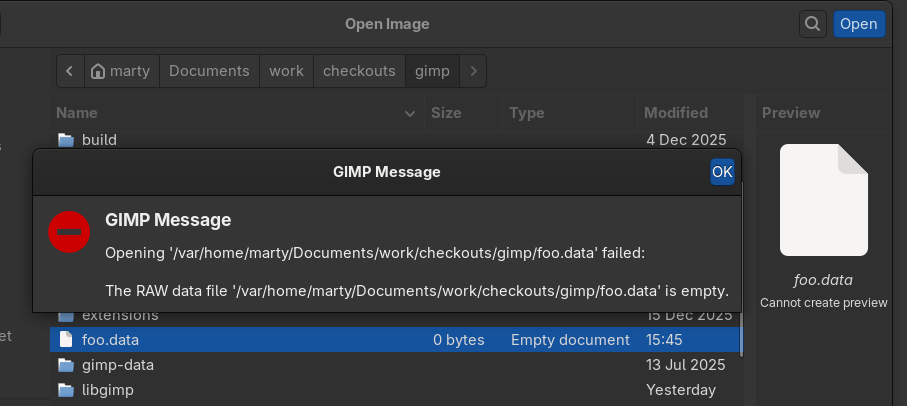The height and width of the screenshot is (406, 907).
Task: Sort files by Modified column header
Action: pos(676,113)
